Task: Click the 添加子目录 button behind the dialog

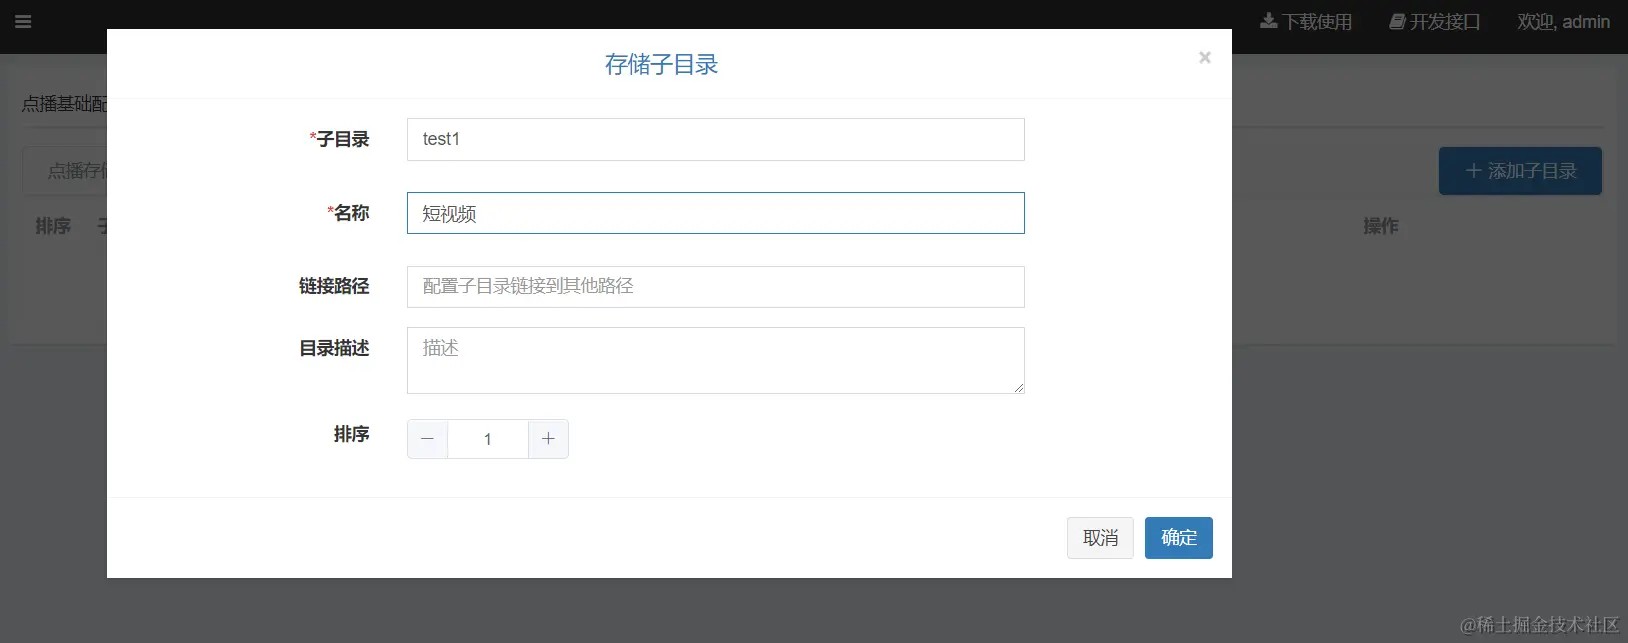Action: 1520,171
